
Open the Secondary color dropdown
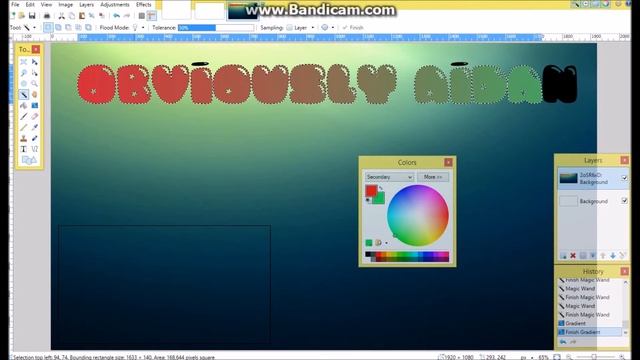tap(389, 177)
